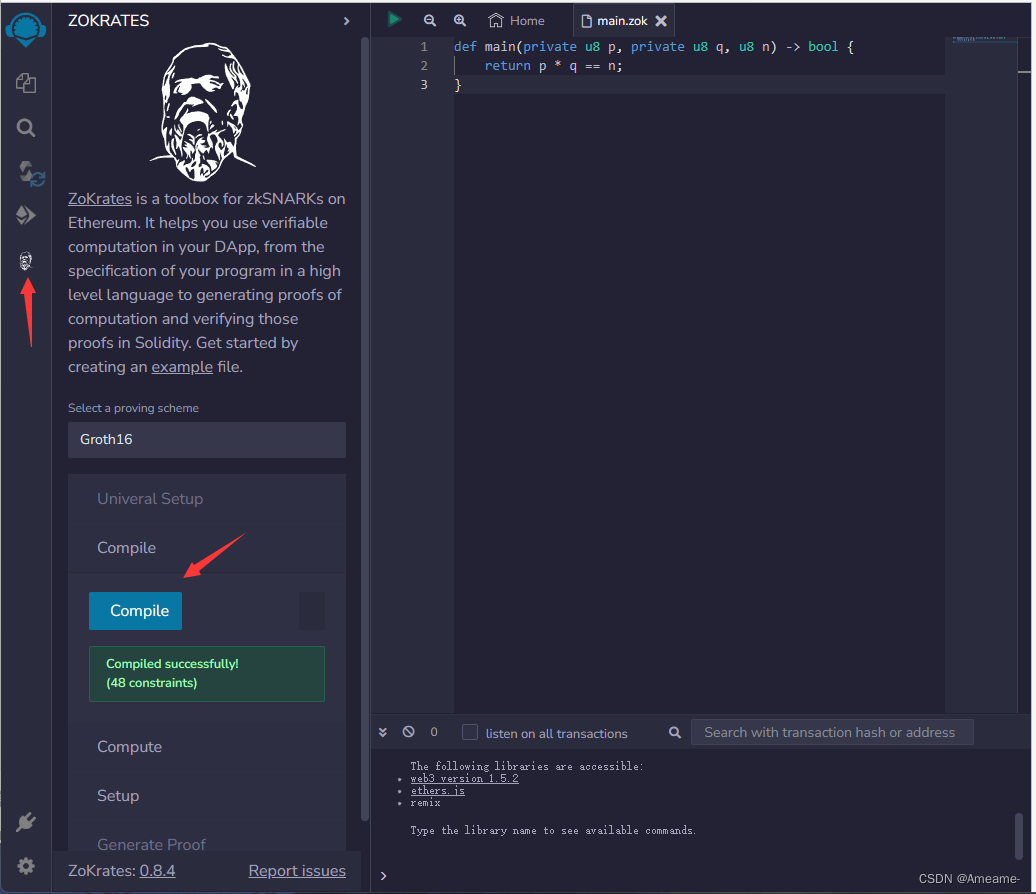This screenshot has width=1036, height=894.
Task: Expand the Univeral Setup section
Action: click(207, 499)
